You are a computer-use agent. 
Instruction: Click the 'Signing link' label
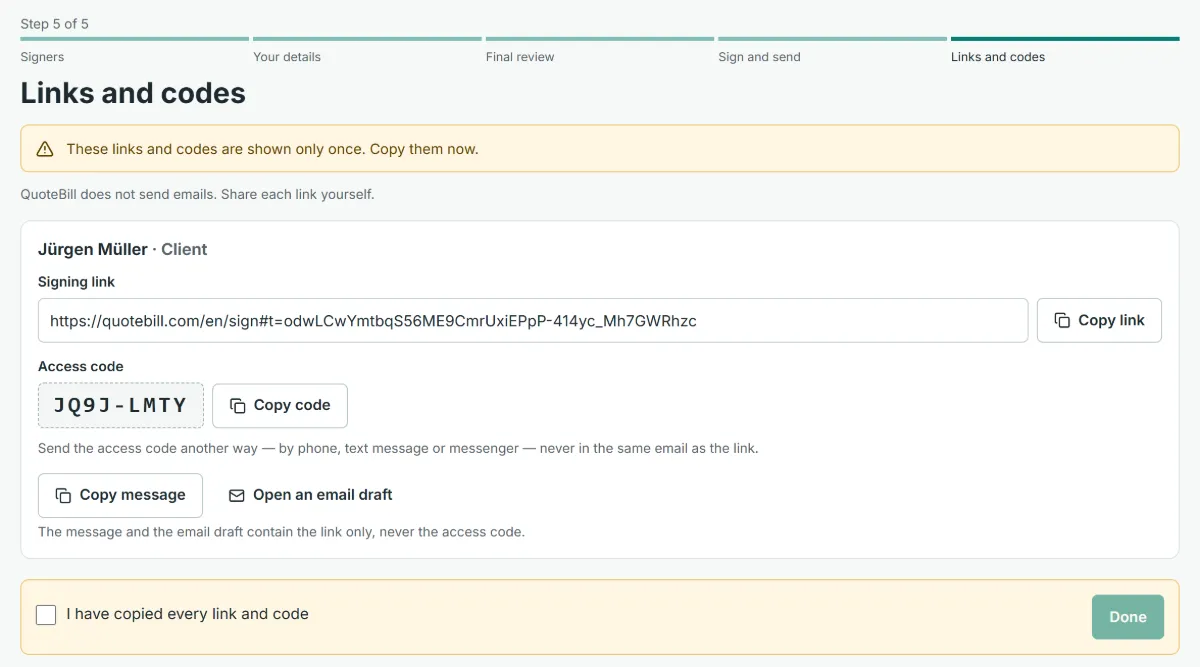pyautogui.click(x=76, y=282)
